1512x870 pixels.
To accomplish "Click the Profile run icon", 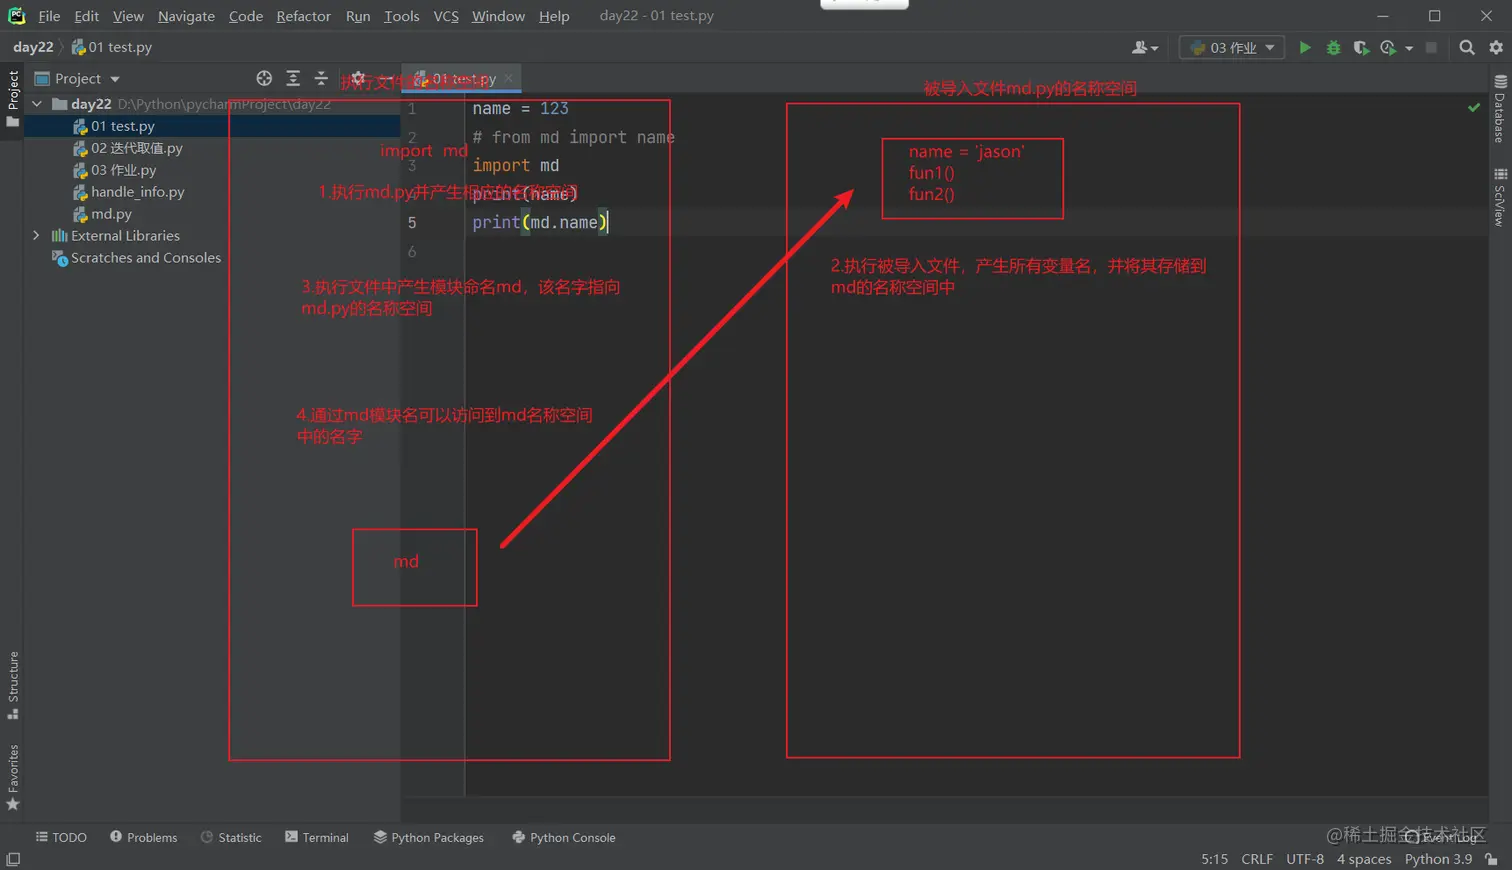I will [1388, 47].
